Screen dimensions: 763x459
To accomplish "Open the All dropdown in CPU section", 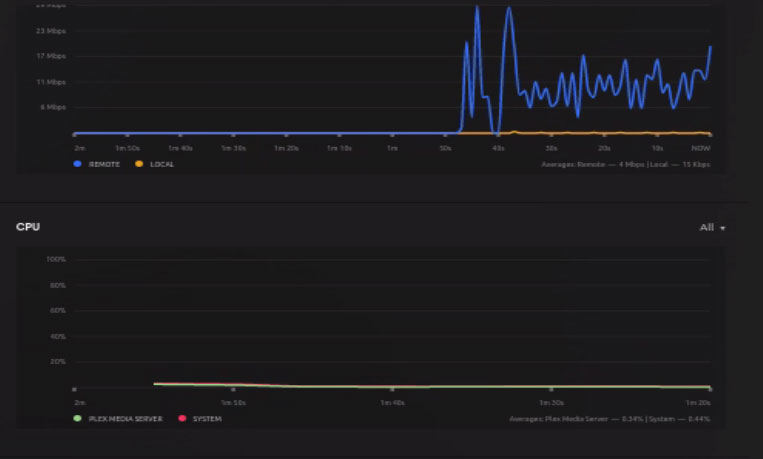I will (x=712, y=227).
